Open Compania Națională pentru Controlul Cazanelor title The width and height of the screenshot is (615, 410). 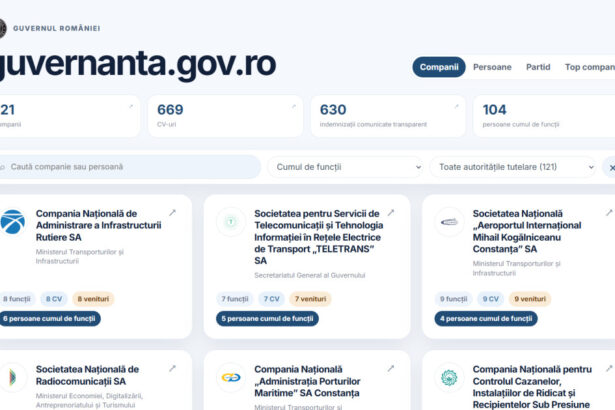[532, 387]
